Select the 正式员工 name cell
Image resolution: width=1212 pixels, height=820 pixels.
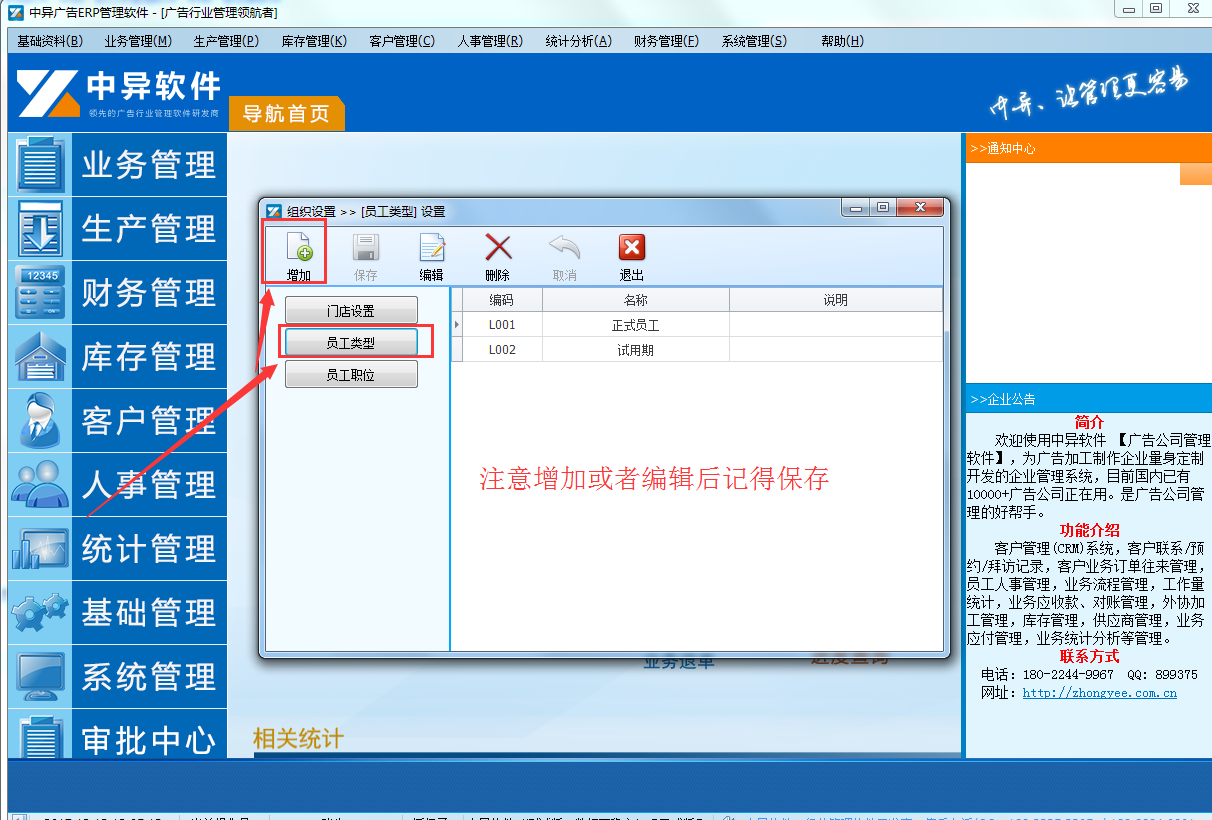pyautogui.click(x=636, y=325)
